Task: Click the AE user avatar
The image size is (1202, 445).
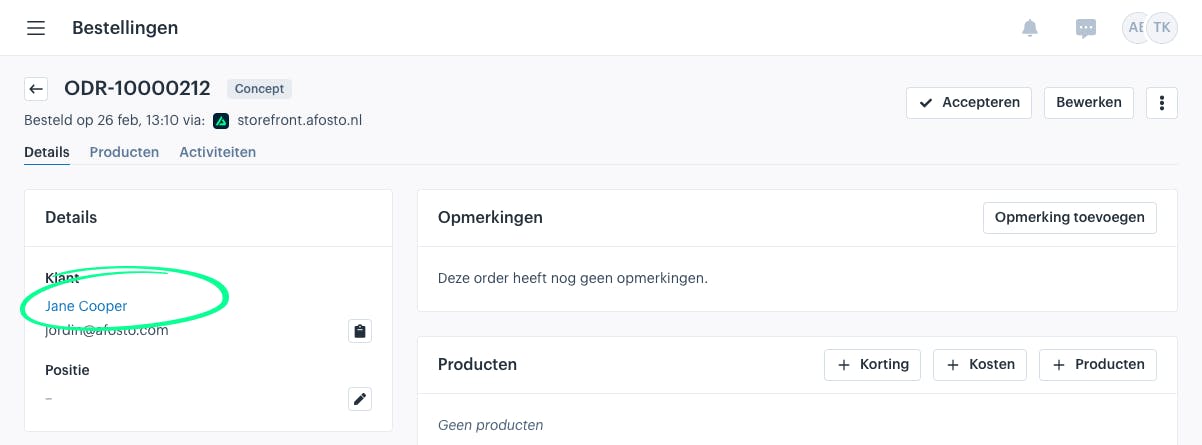Action: click(x=1135, y=28)
